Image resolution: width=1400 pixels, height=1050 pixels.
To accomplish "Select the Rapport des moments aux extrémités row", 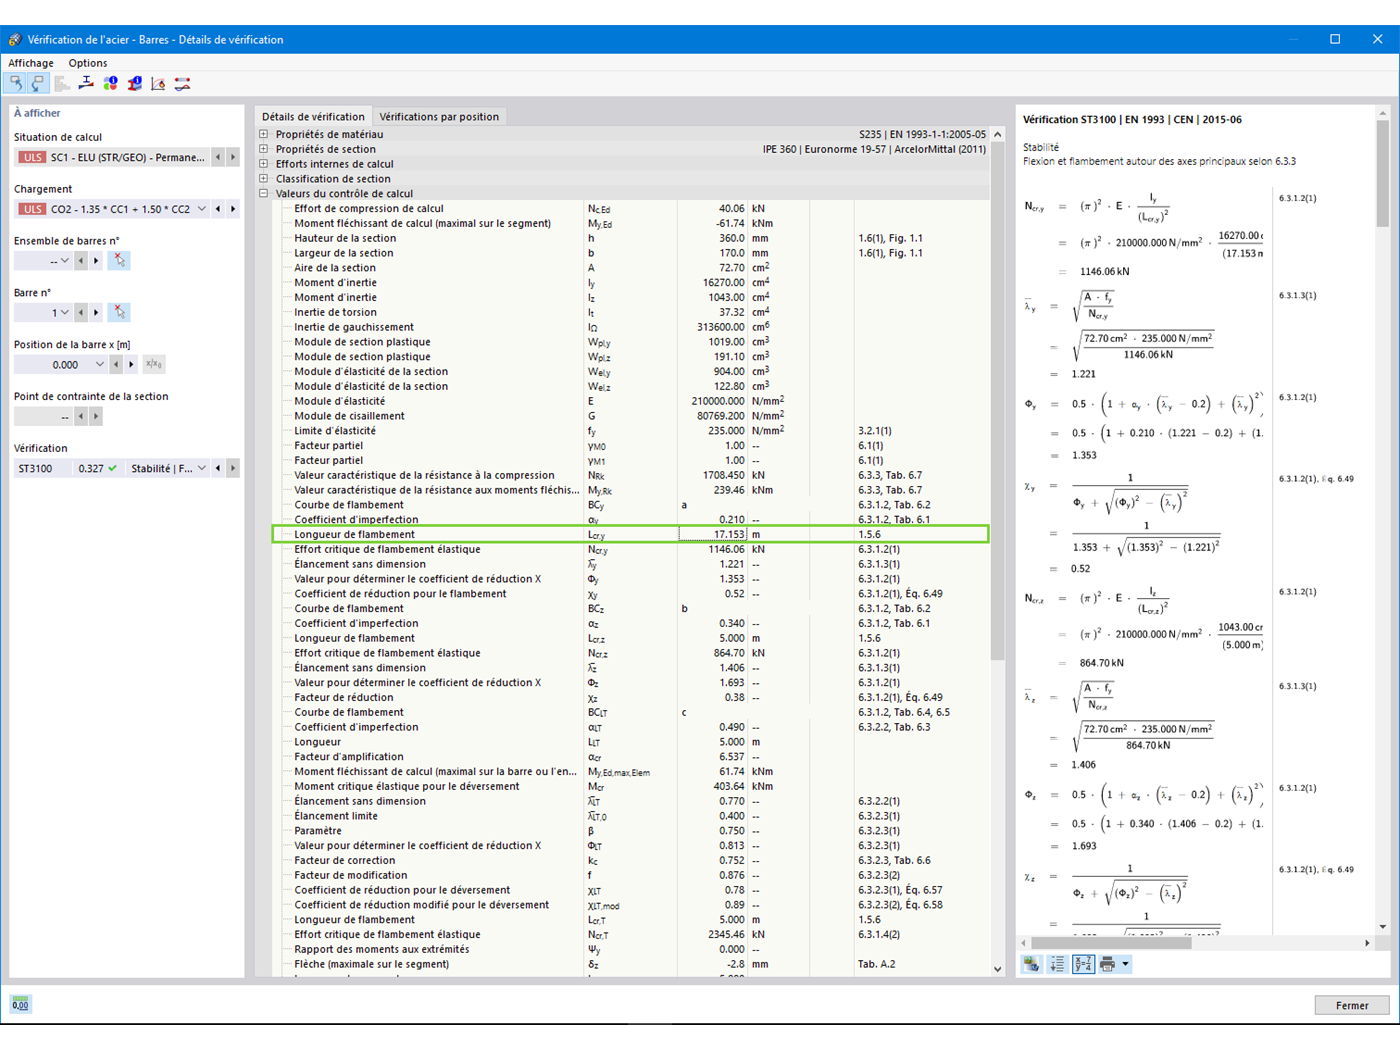I will pyautogui.click(x=631, y=950).
